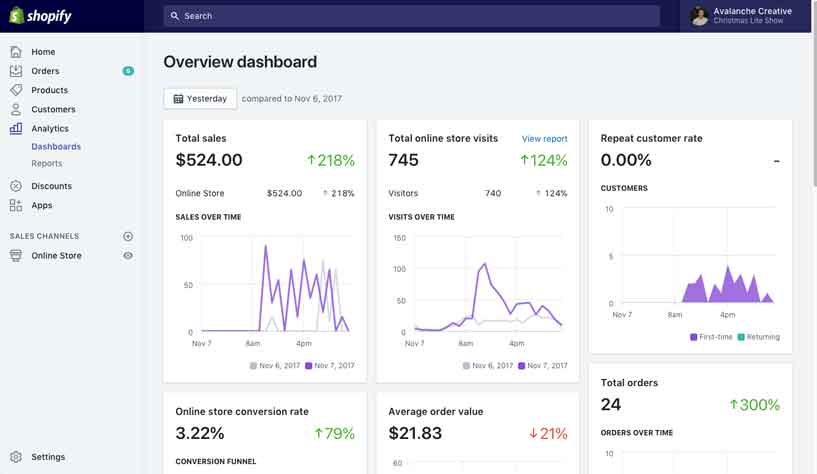Viewport: 817px width, 474px height.
Task: Open the Yesterday date range picker
Action: pyautogui.click(x=200, y=98)
